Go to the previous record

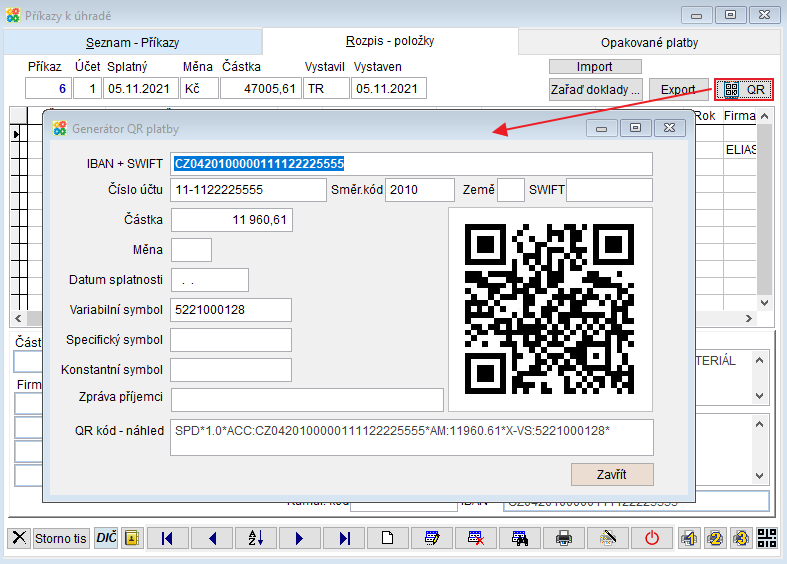coord(212,538)
